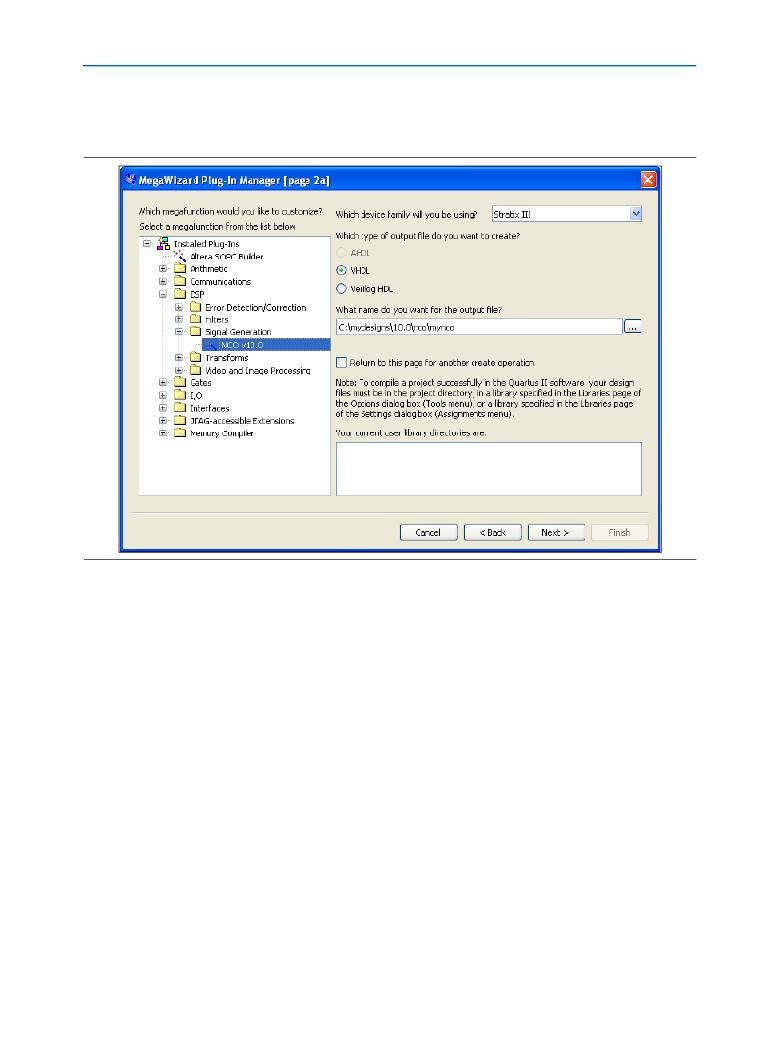Click the output file name input field

tap(479, 326)
